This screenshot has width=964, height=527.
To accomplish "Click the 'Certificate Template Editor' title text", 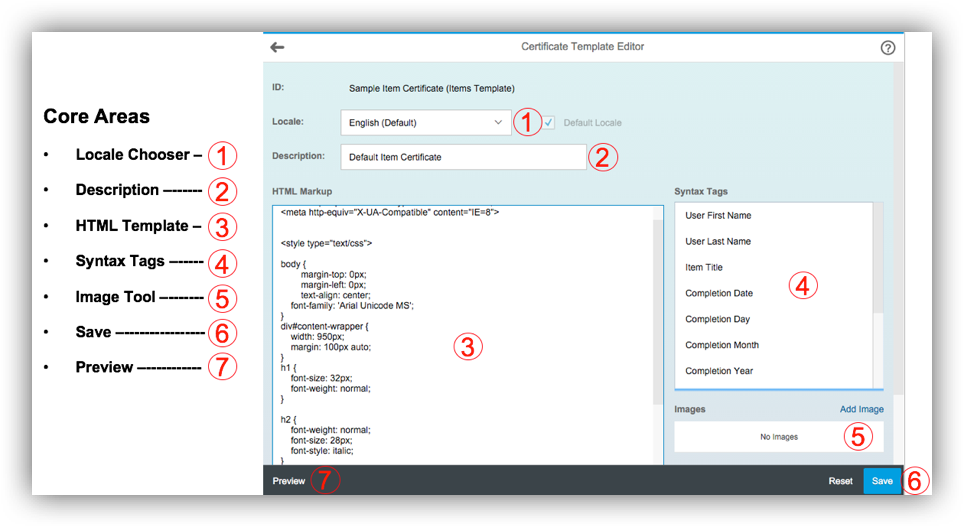I will point(582,47).
